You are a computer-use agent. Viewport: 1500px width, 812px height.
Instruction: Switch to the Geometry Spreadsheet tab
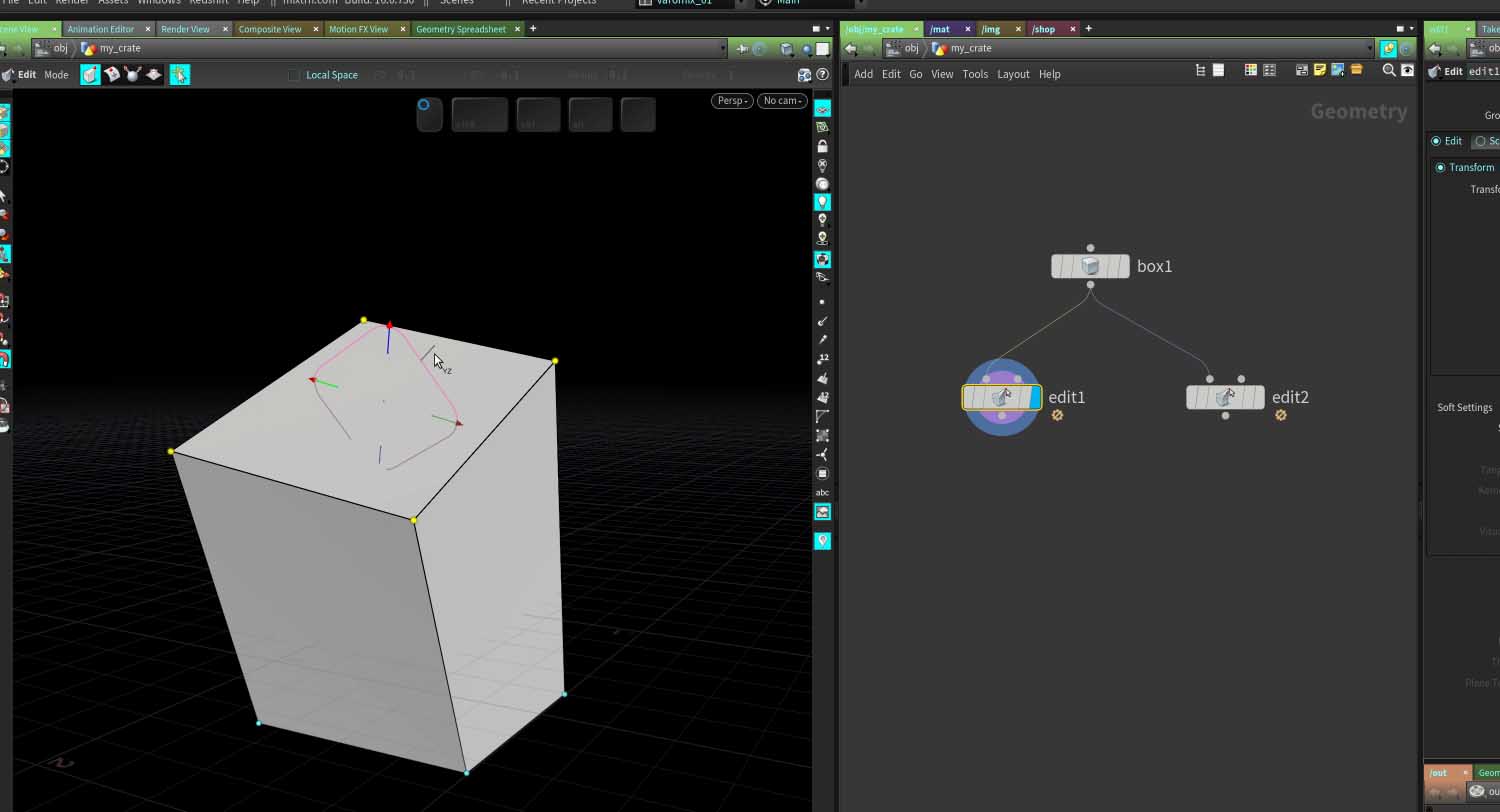[x=461, y=29]
